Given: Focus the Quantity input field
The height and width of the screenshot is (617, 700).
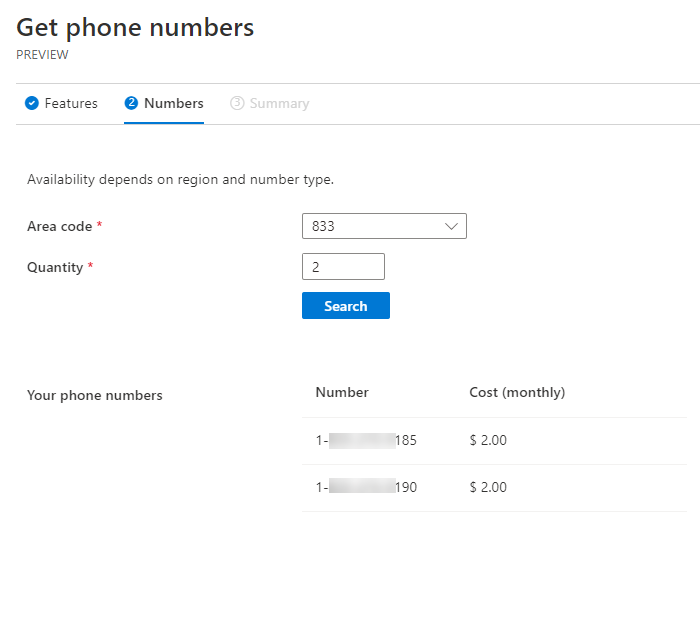Looking at the screenshot, I should tap(343, 267).
